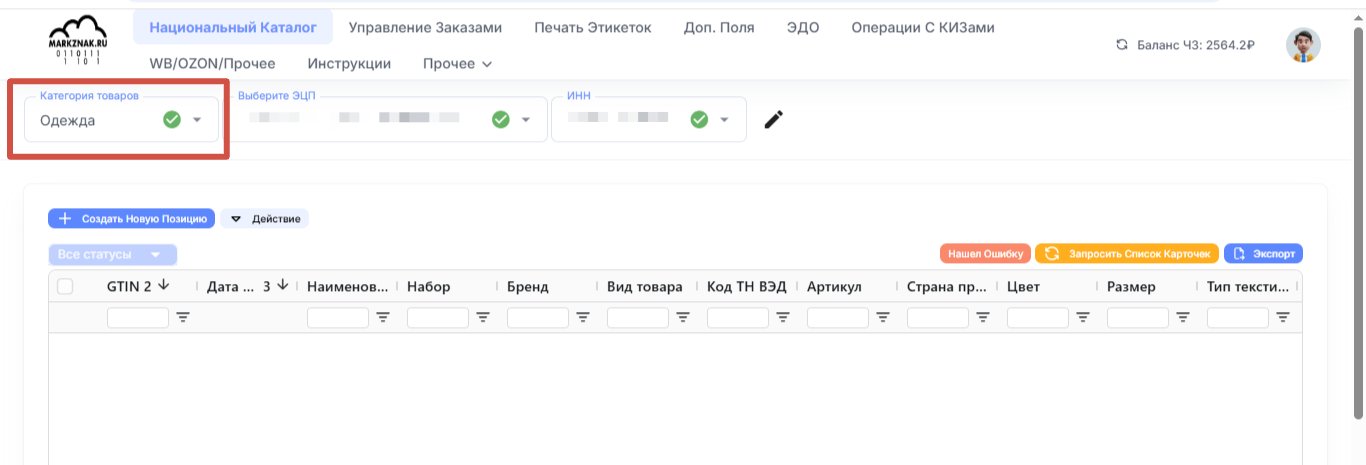This screenshot has width=1366, height=465.
Task: Tick the select-all checkbox in table header
Action: [65, 287]
